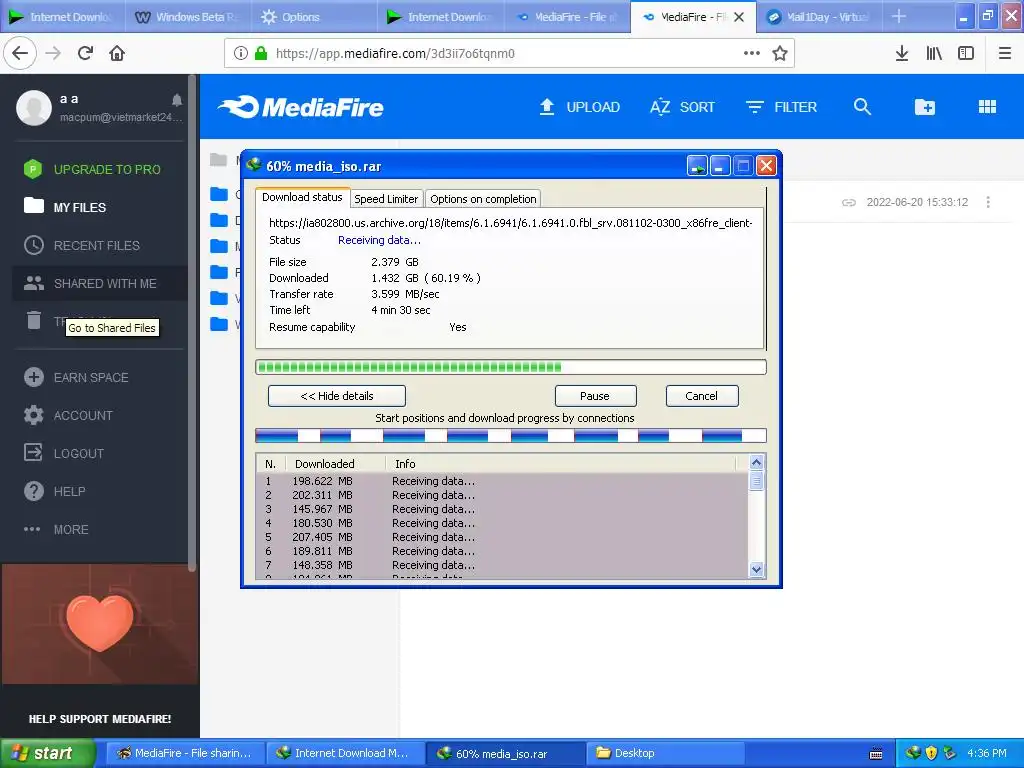Click Internet Download Manager taskbar button
The height and width of the screenshot is (768, 1024).
point(345,753)
